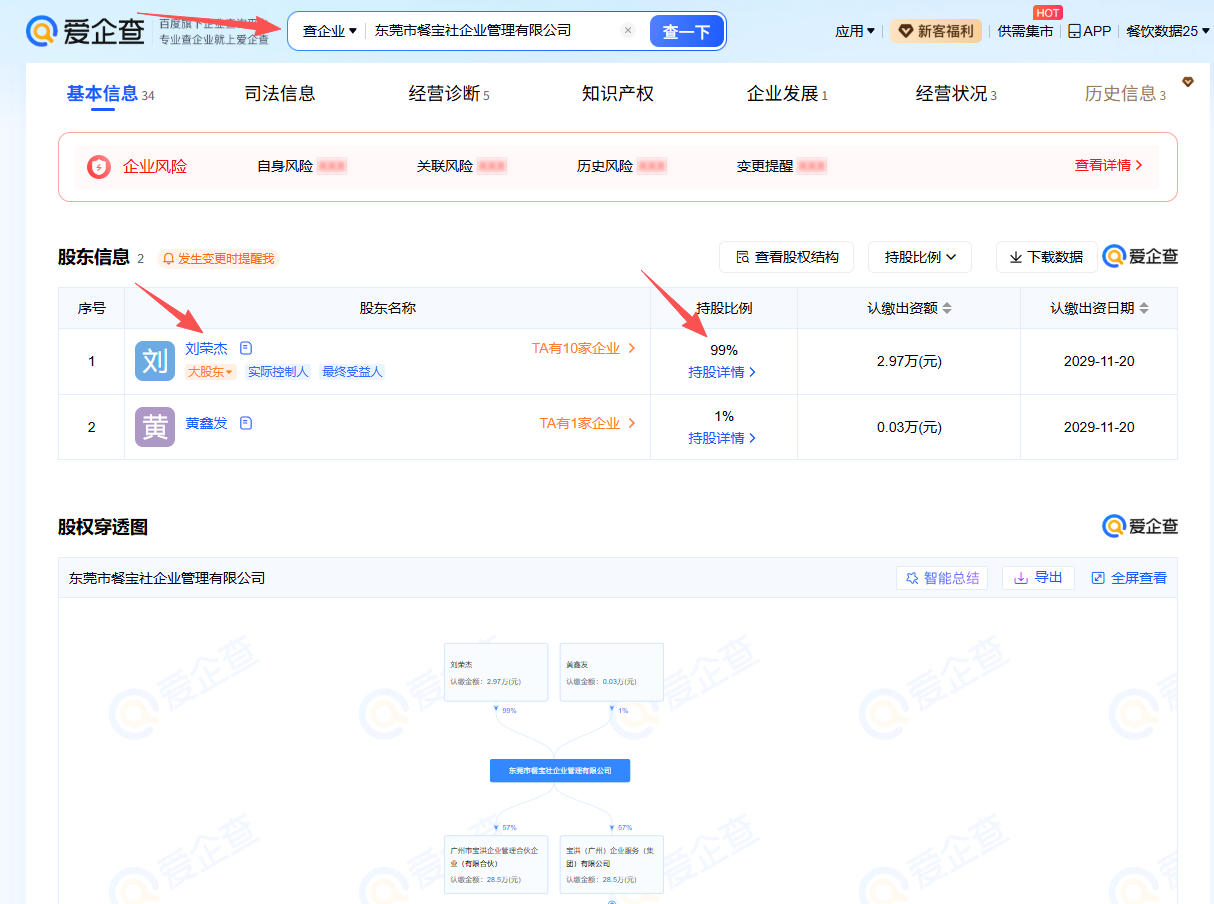Click the 实际控制人 tag
1214x904 pixels.
[278, 372]
